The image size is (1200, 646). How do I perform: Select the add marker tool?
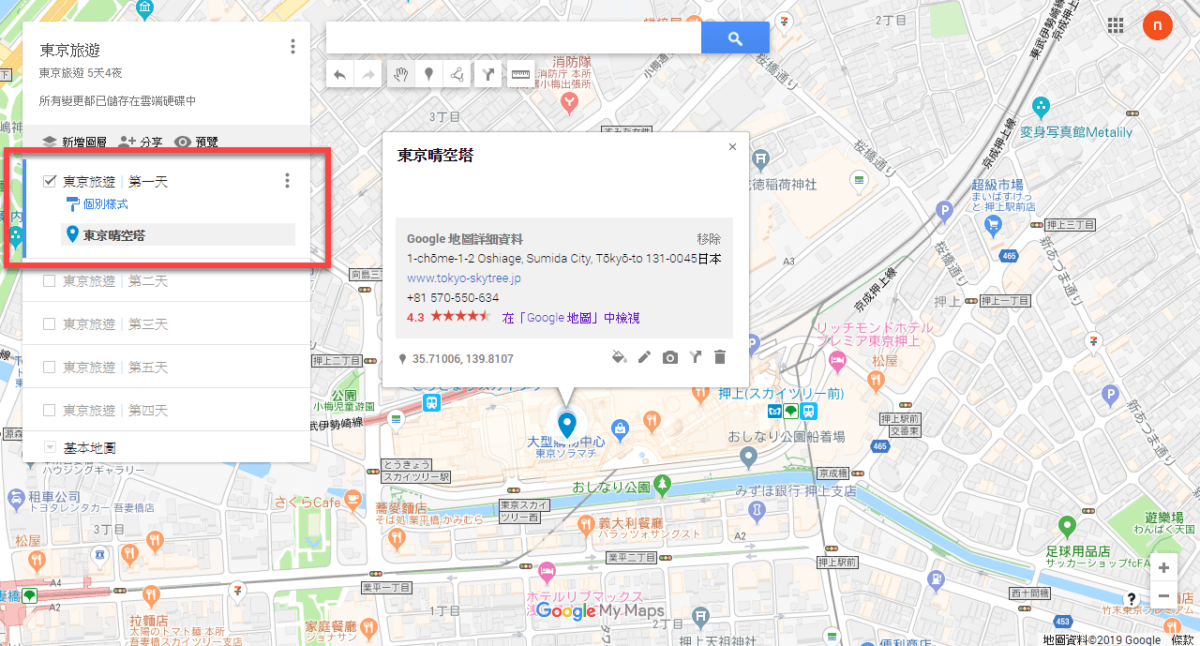428,75
